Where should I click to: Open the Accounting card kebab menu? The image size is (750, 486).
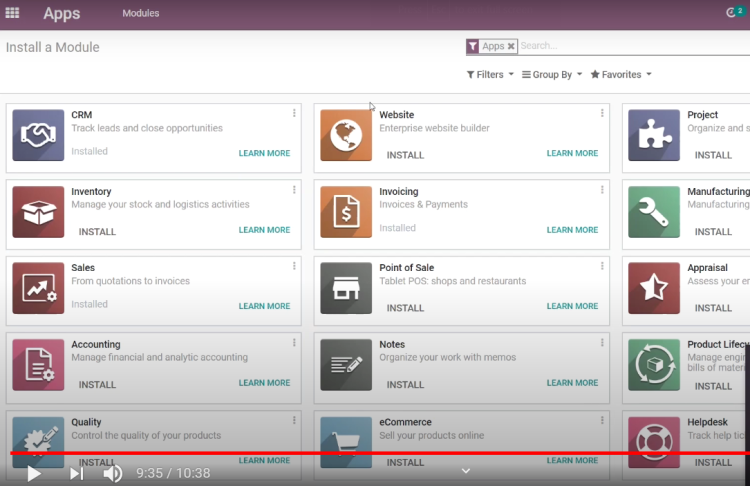[294, 342]
